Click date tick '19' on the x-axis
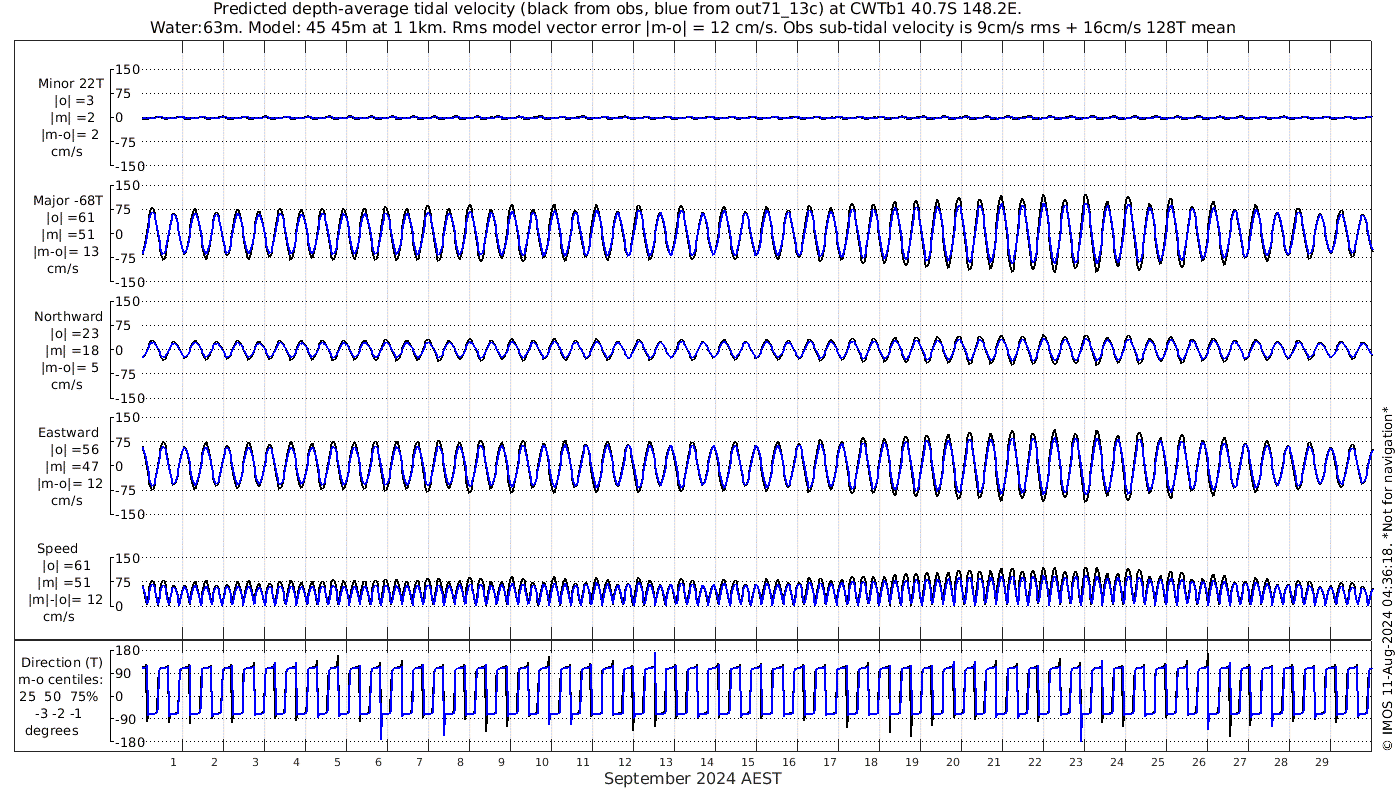This screenshot has height=800, width=1400. [x=911, y=762]
